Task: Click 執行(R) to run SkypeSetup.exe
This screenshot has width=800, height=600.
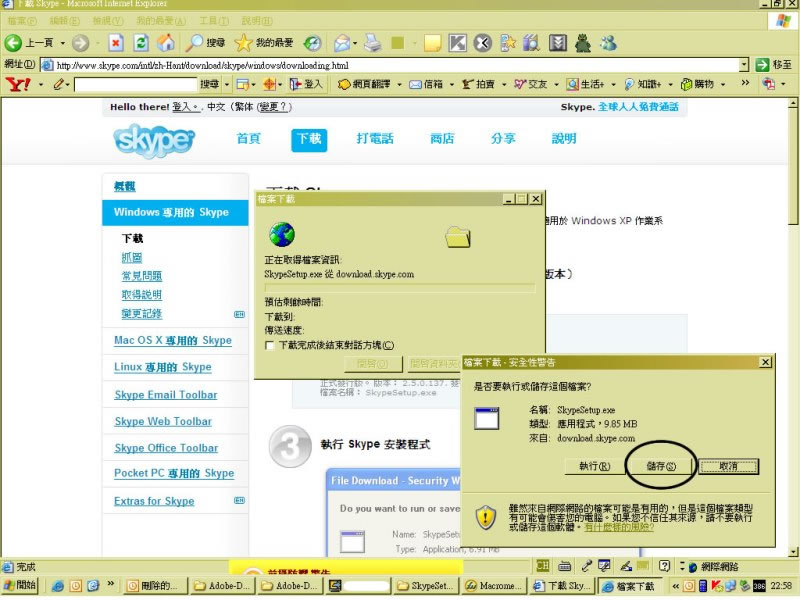Action: [x=595, y=466]
